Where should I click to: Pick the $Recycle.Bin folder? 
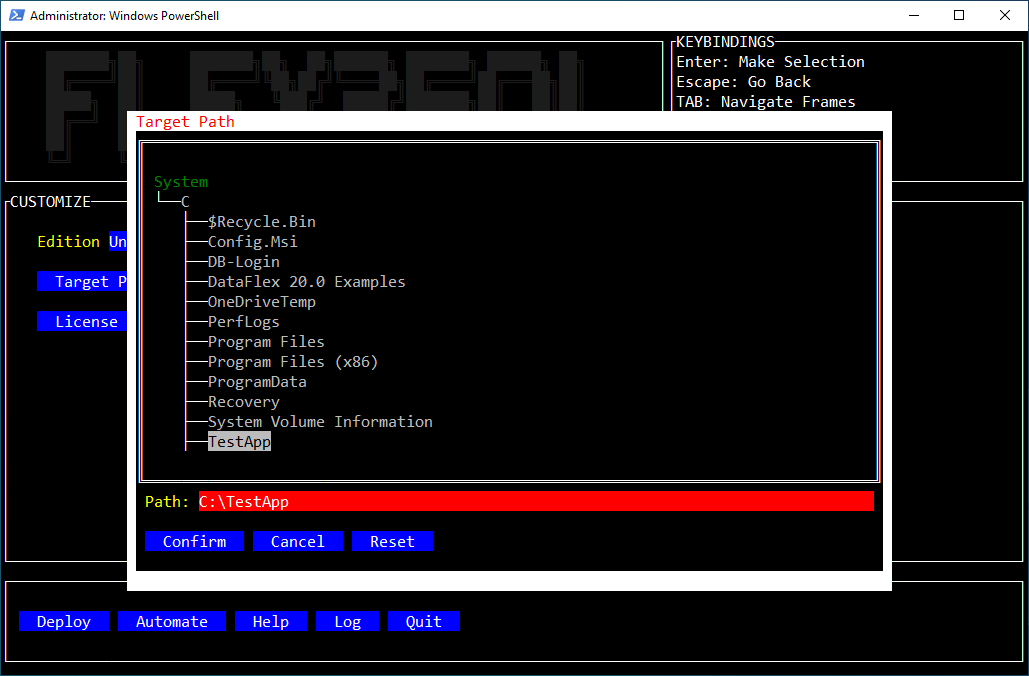pos(261,222)
